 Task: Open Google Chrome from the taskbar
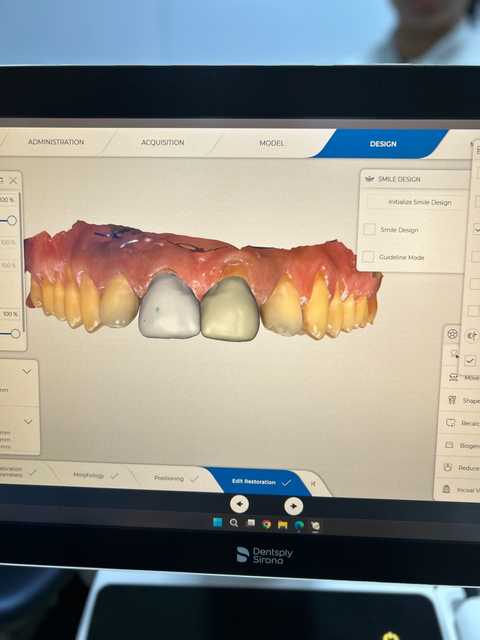click(267, 524)
